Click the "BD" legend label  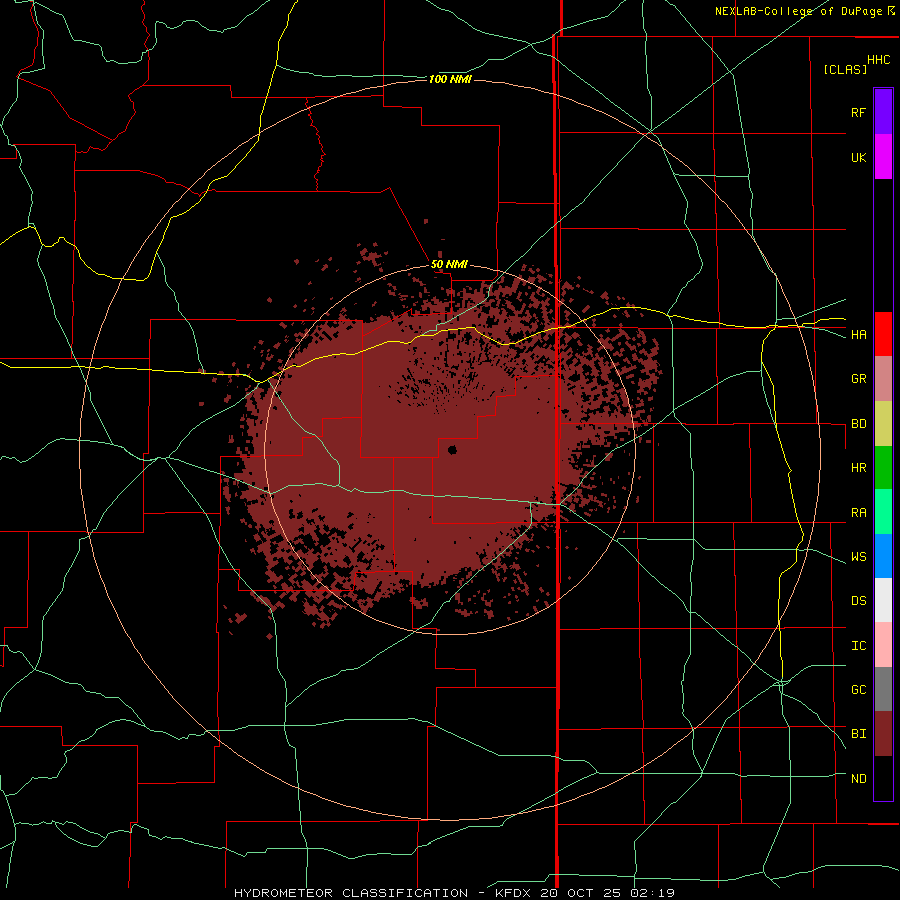[858, 424]
